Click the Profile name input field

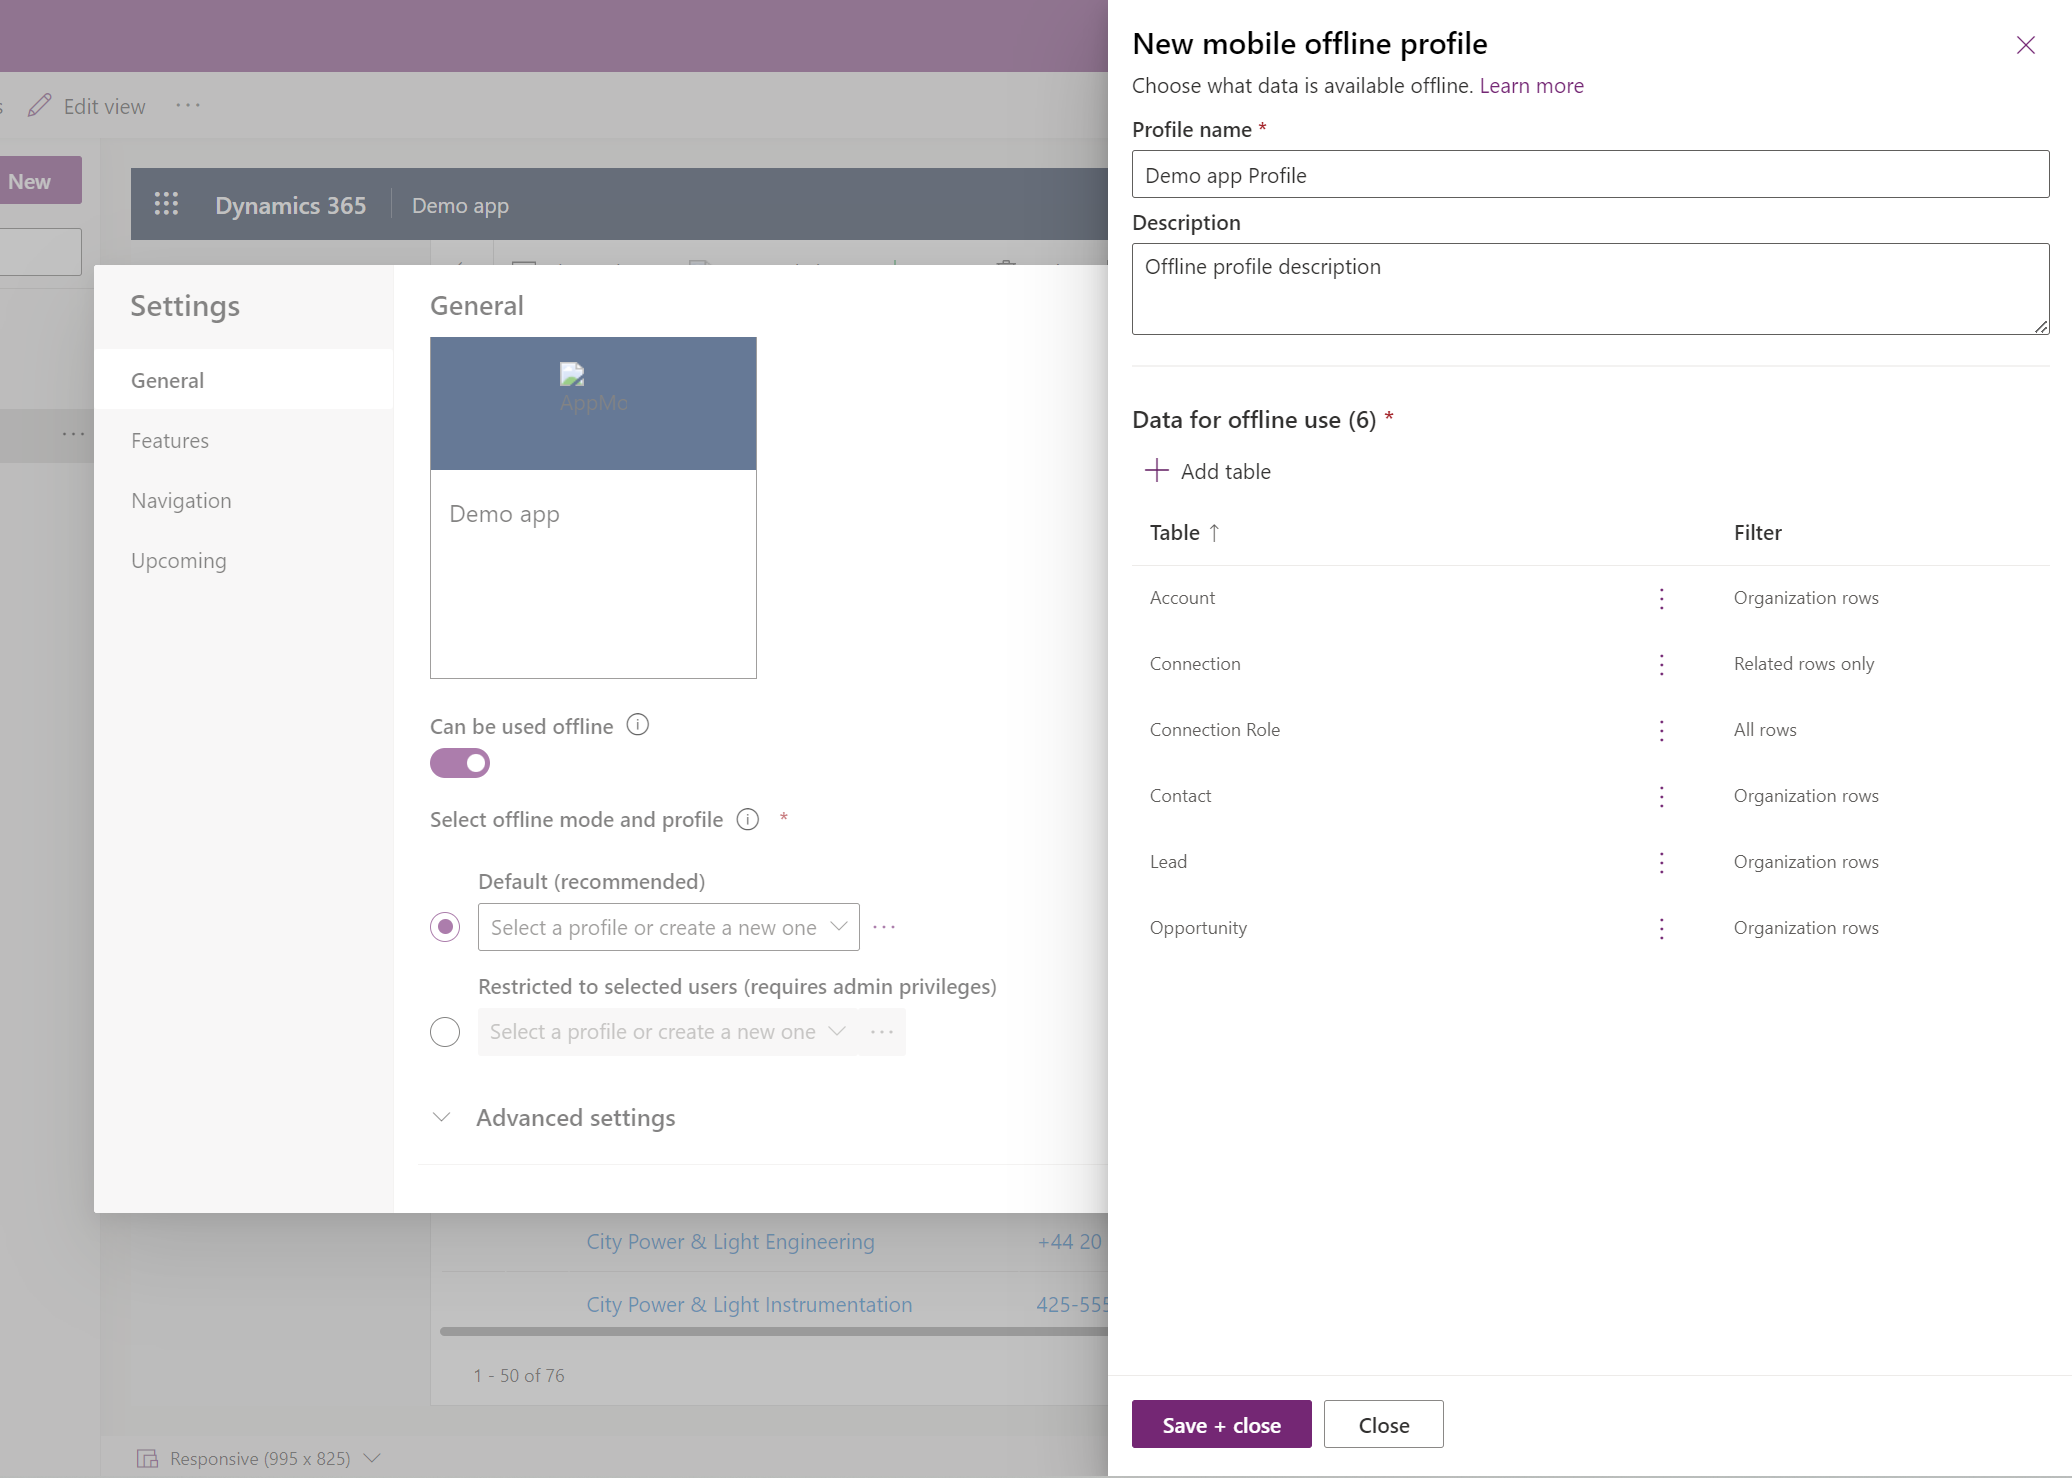coord(1591,173)
